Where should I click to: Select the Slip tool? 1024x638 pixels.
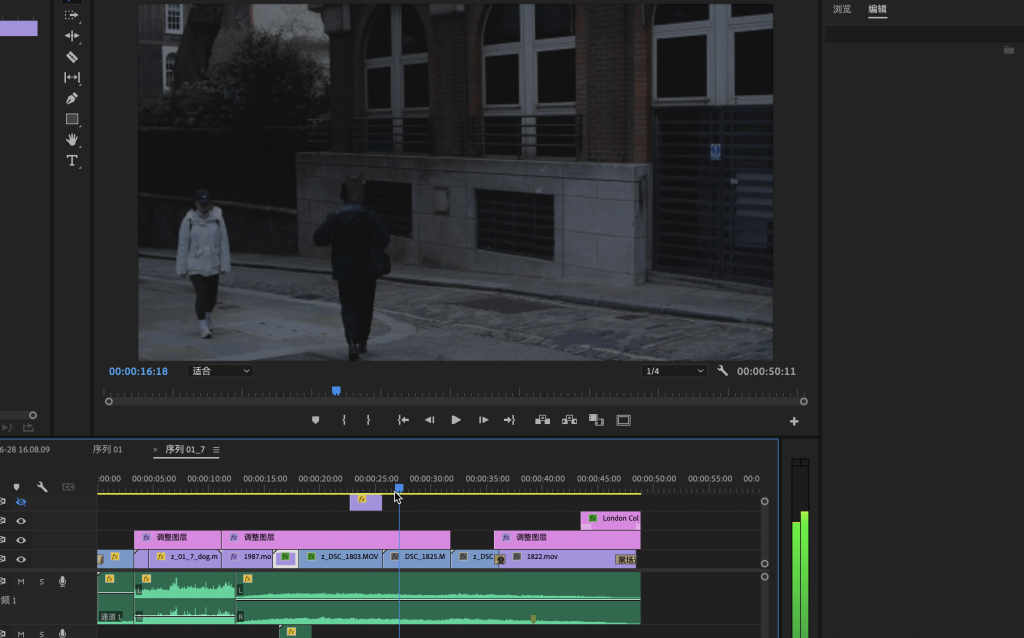[x=72, y=78]
